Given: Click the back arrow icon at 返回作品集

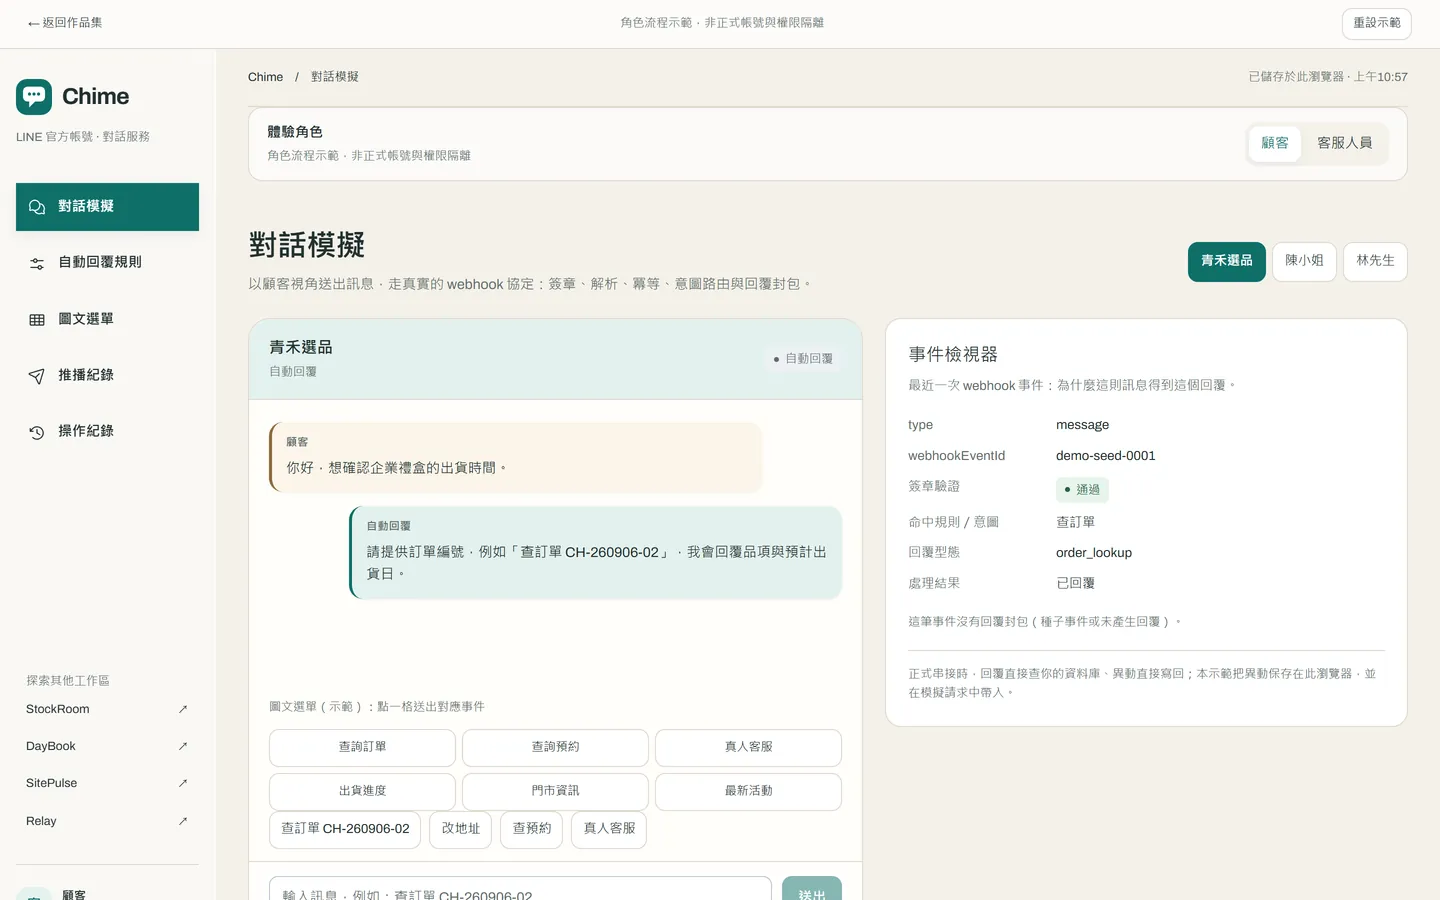Looking at the screenshot, I should [34, 23].
